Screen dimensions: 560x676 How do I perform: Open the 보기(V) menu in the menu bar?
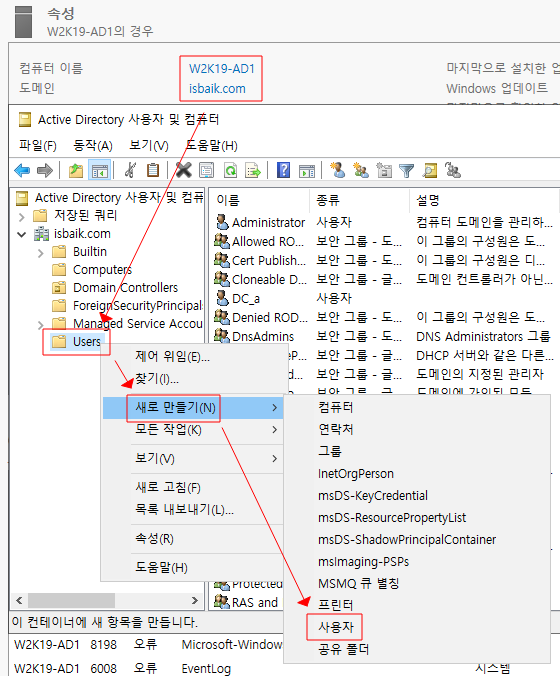point(149,146)
